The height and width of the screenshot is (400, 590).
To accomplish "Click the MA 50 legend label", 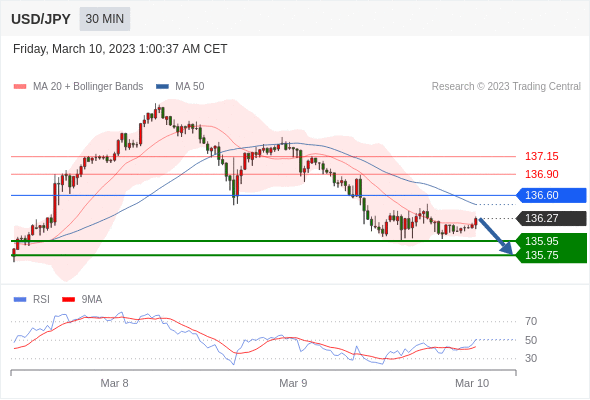I will 190,87.
